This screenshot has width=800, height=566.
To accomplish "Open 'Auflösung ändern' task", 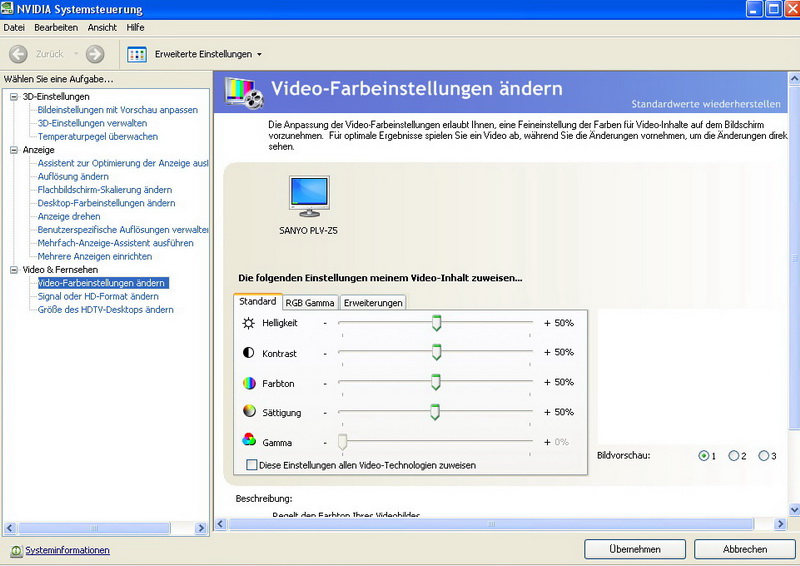I will tap(73, 176).
